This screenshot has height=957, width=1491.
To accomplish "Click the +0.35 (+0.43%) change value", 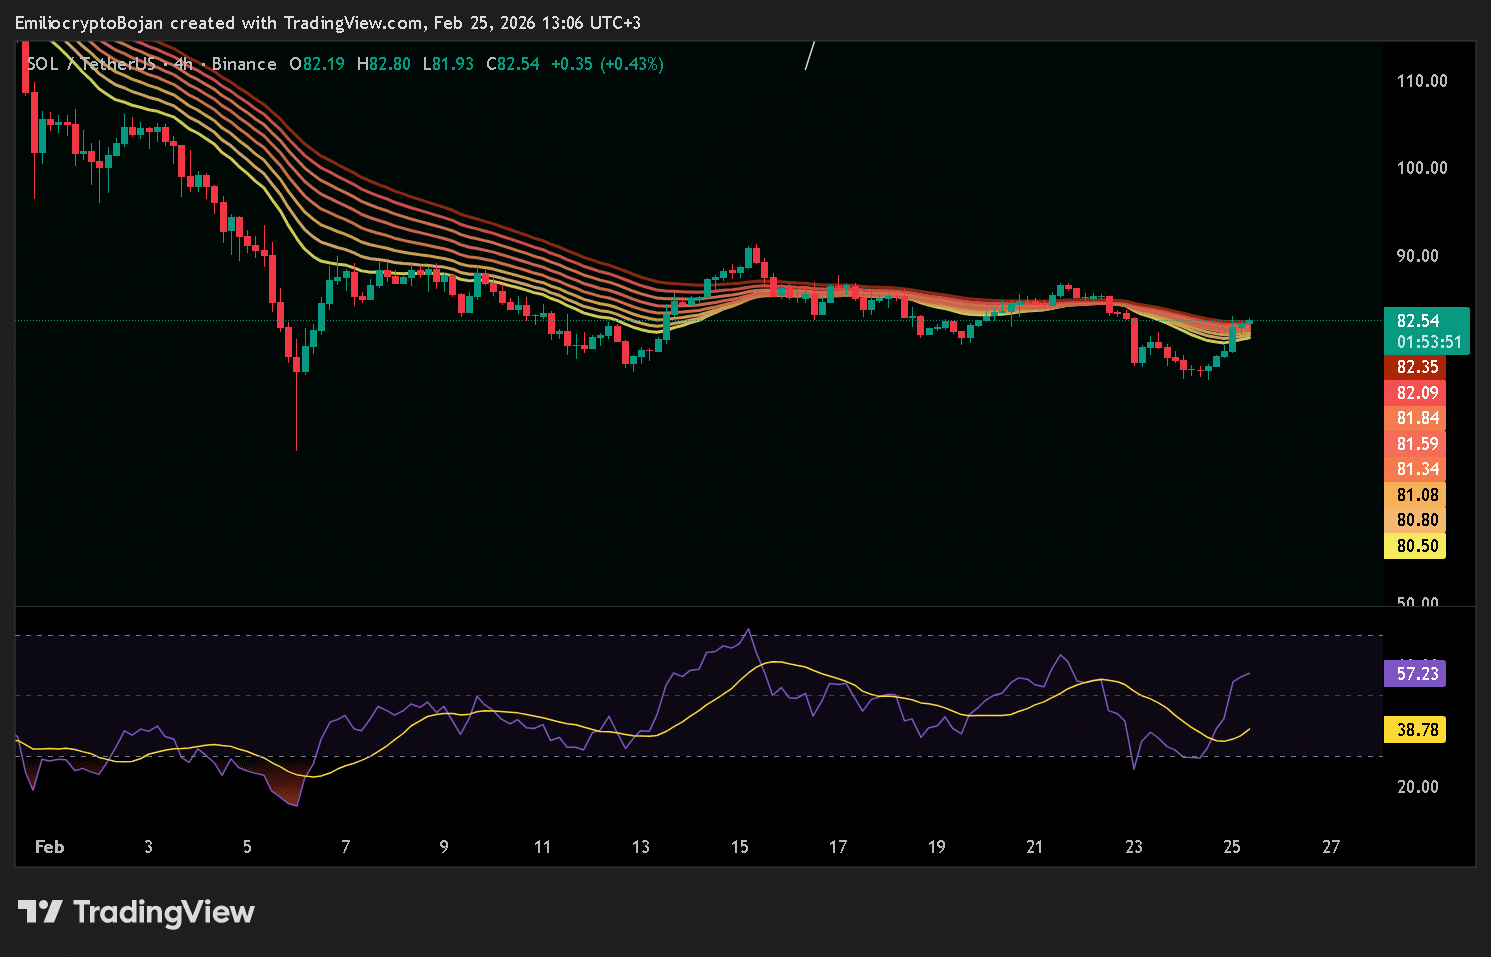I will point(607,64).
